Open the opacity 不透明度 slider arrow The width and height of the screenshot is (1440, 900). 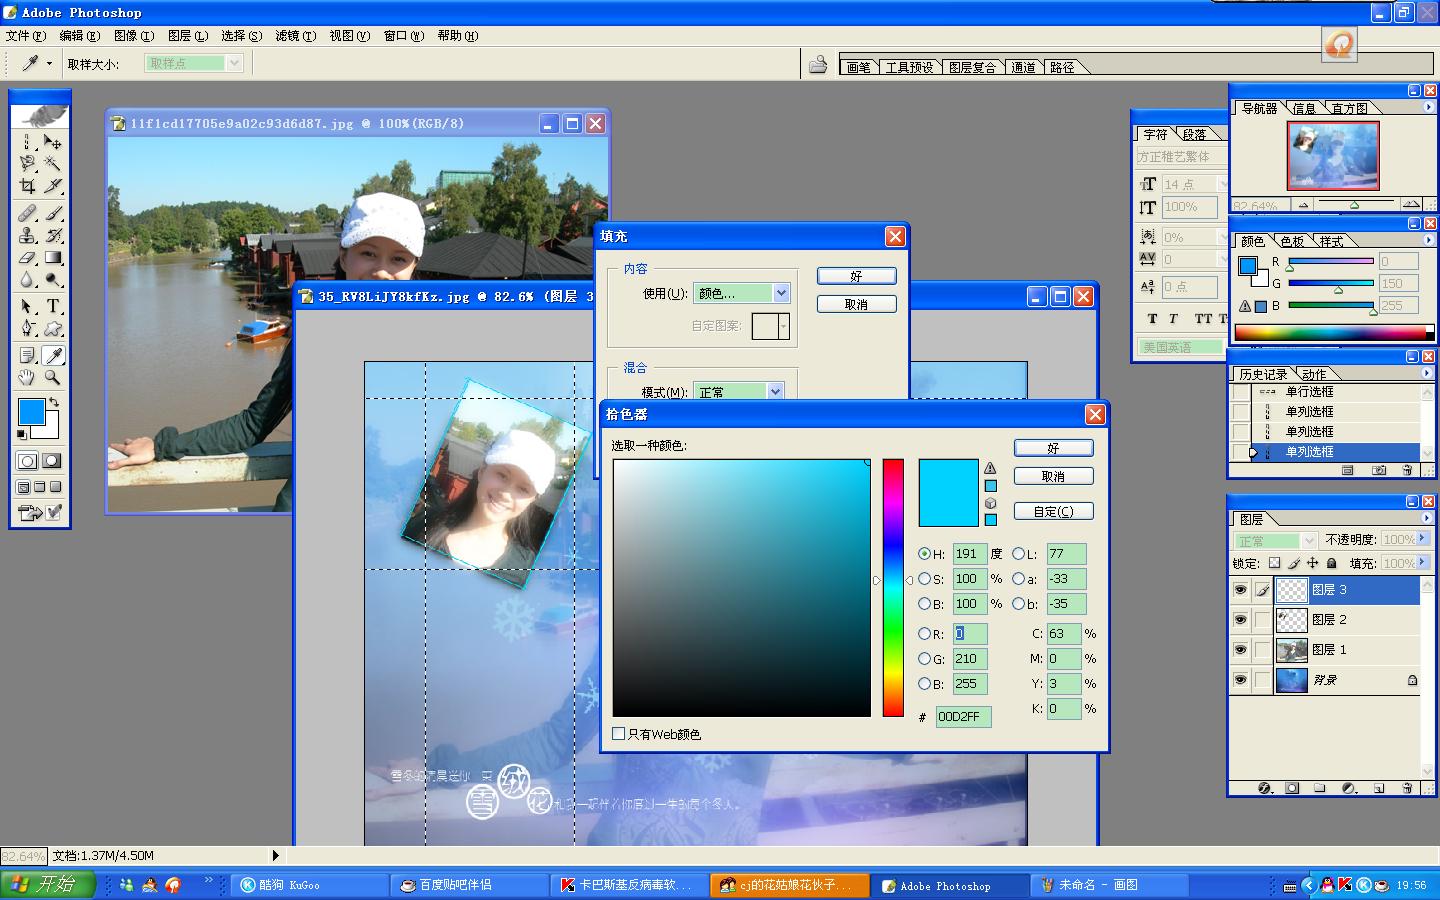tap(1422, 539)
